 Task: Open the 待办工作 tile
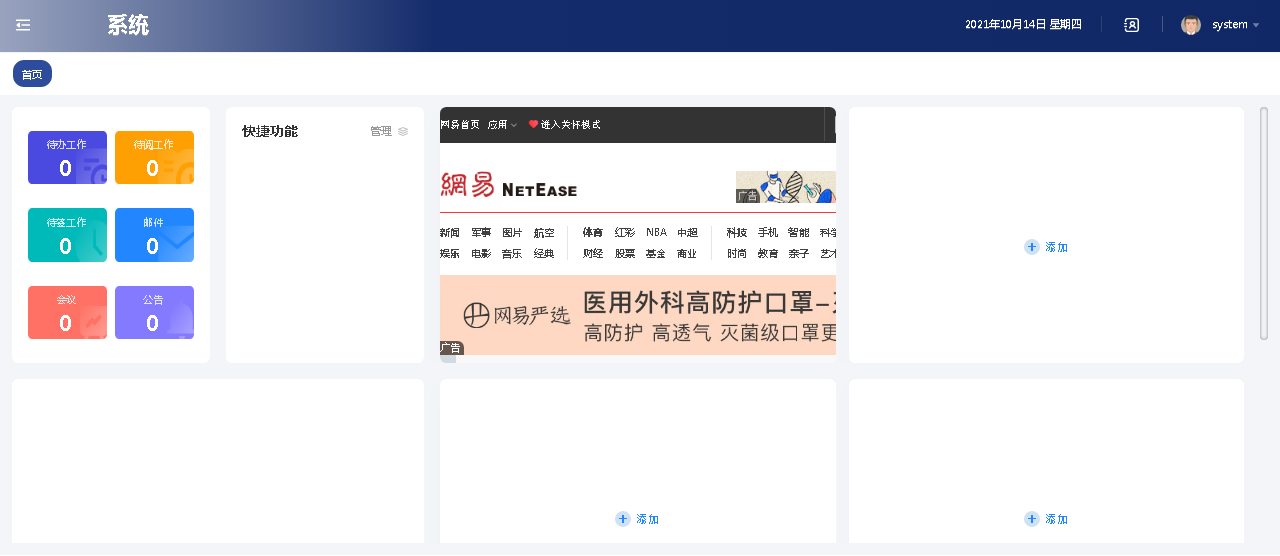click(67, 158)
